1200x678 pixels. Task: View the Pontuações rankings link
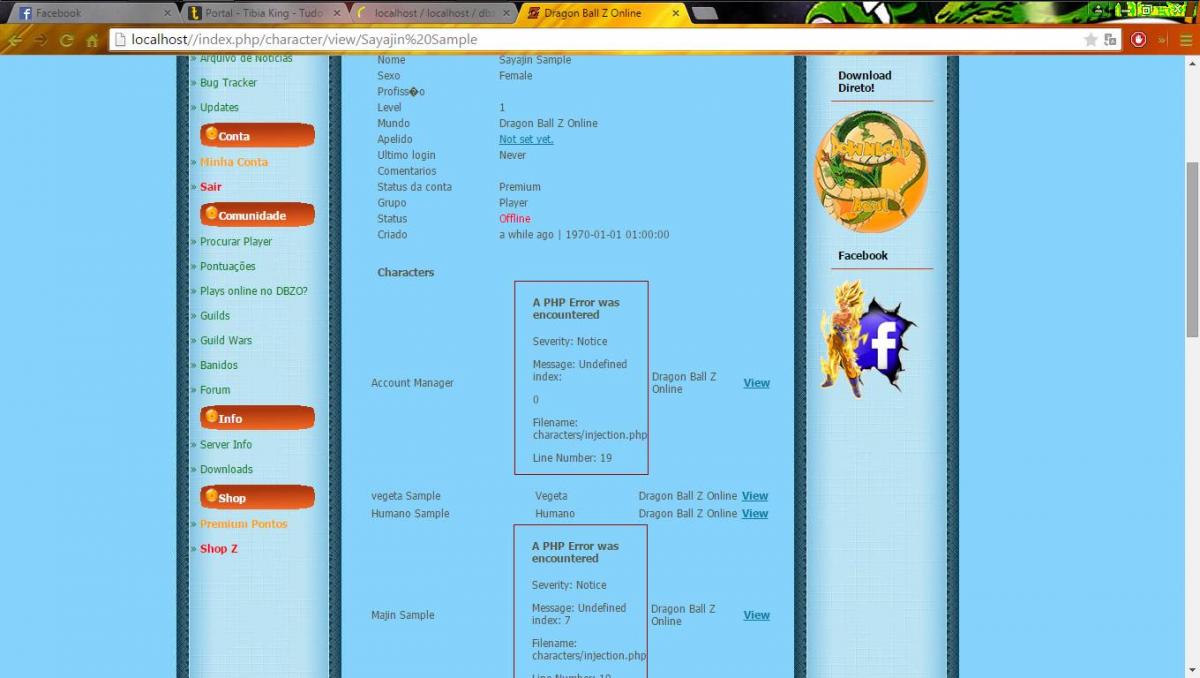pyautogui.click(x=227, y=267)
